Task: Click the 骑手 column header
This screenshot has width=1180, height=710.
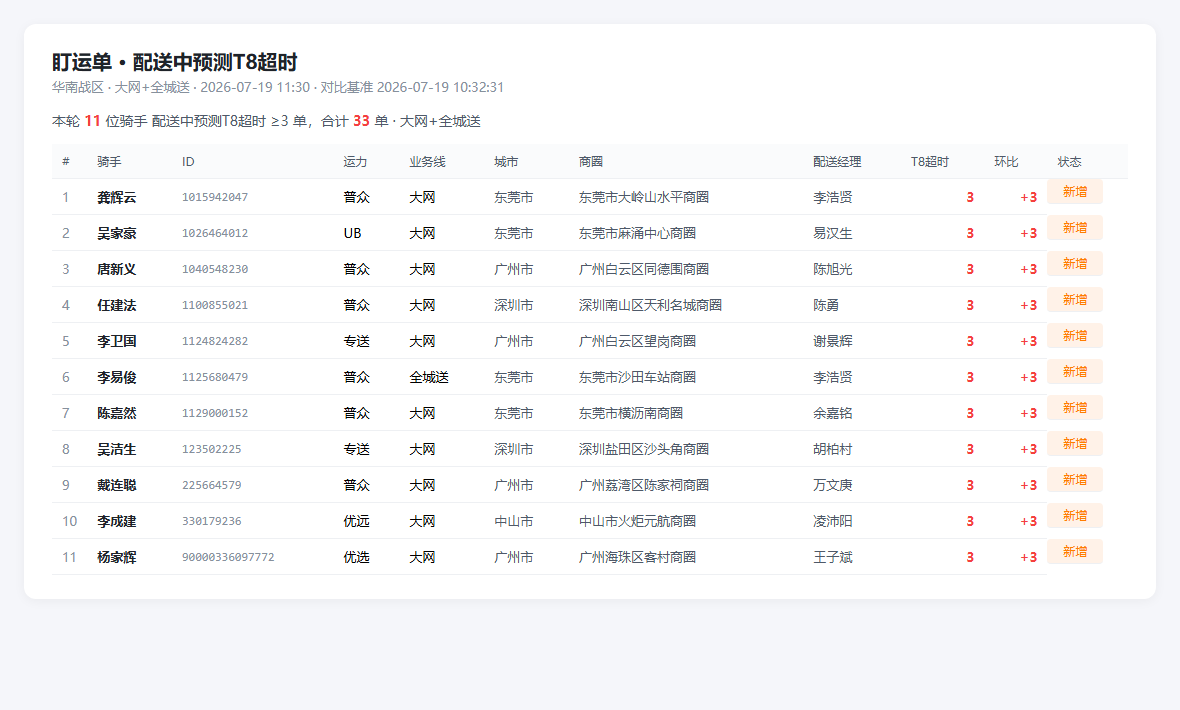Action: [109, 162]
